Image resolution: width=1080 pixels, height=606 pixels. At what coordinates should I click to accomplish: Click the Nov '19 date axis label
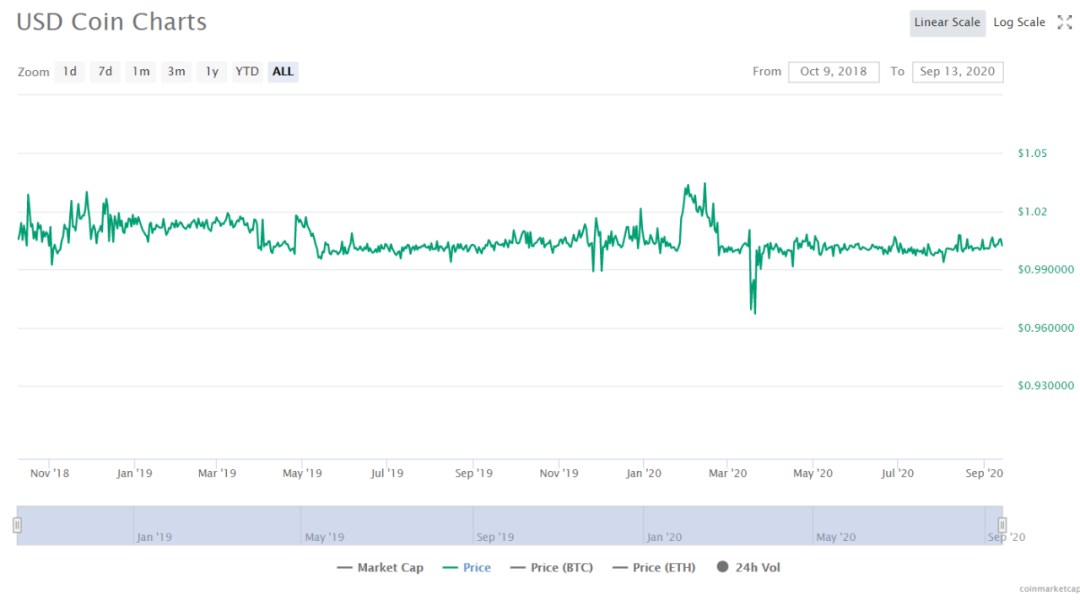tap(559, 474)
